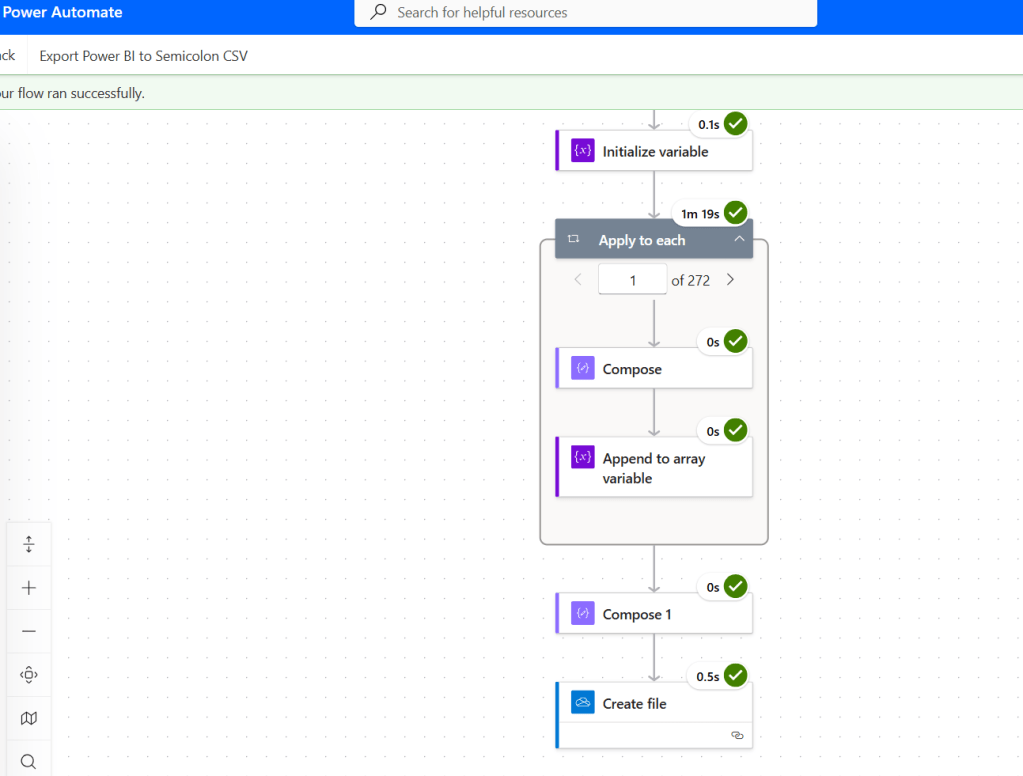
Task: Open the Append to array variable action
Action: [x=655, y=466]
